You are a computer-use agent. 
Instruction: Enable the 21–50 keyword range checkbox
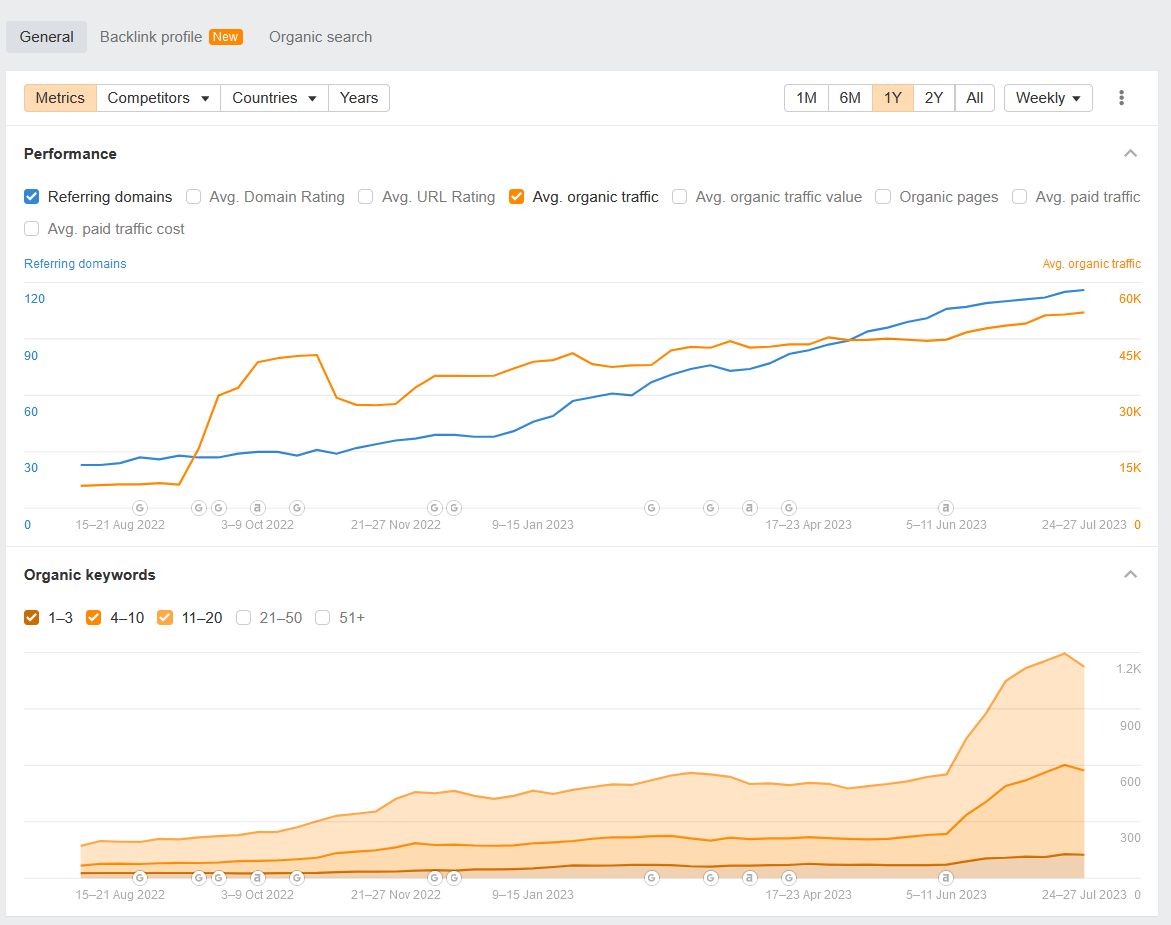243,617
